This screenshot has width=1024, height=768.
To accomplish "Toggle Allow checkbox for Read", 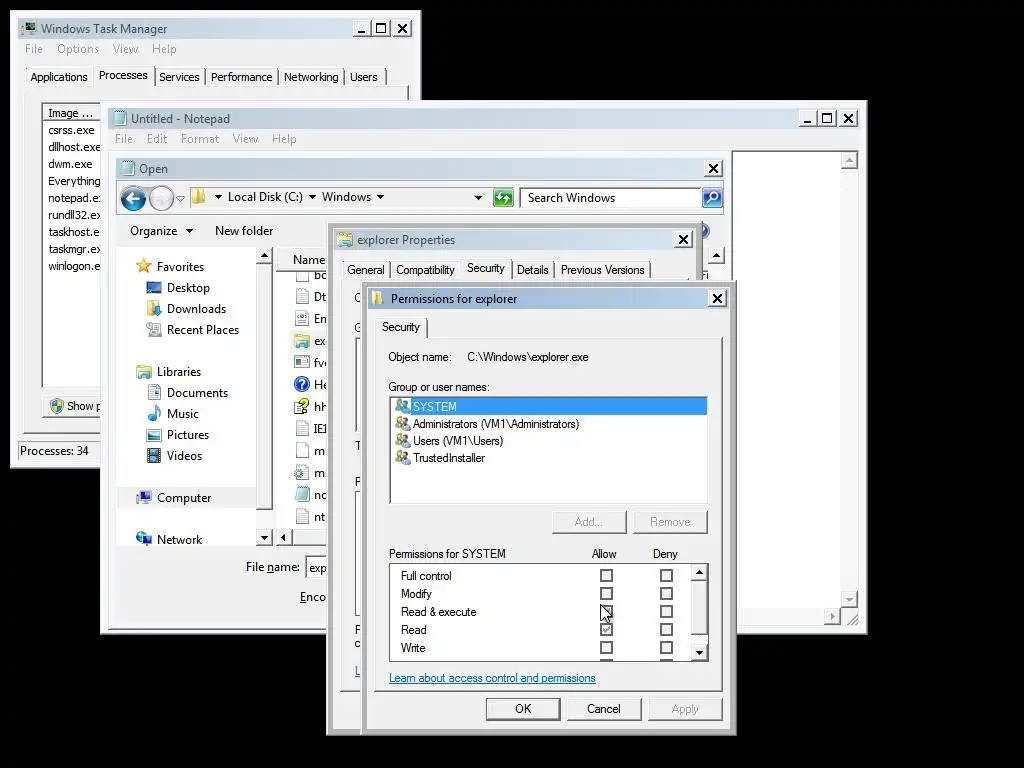I will [x=607, y=630].
